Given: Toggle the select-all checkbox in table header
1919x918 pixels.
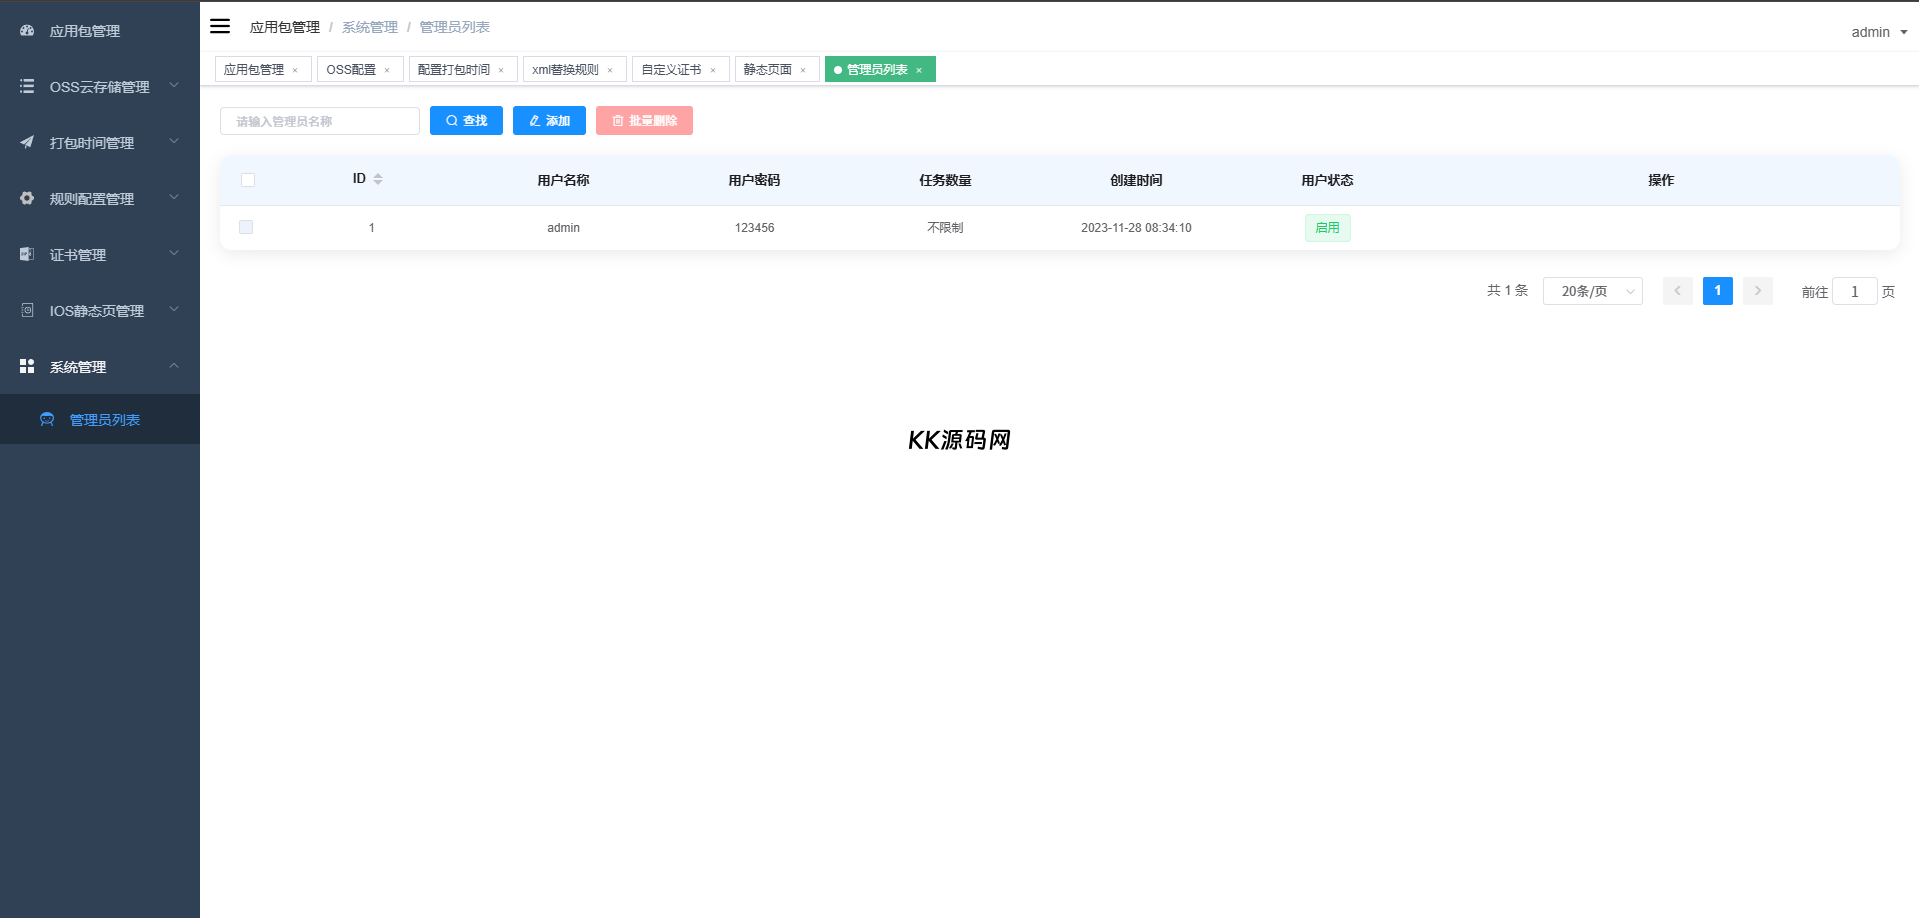Looking at the screenshot, I should point(248,180).
